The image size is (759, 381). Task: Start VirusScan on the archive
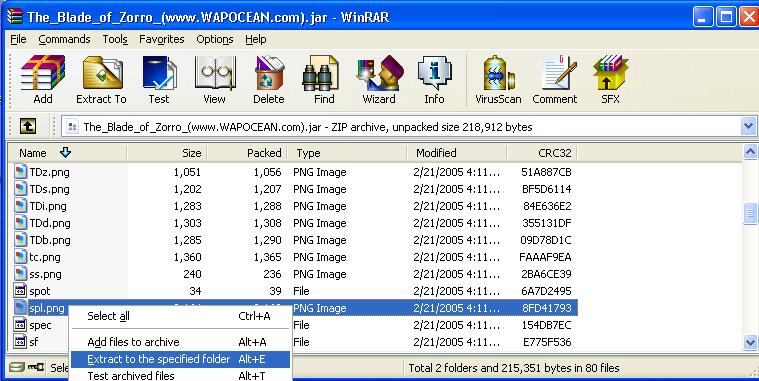(498, 79)
